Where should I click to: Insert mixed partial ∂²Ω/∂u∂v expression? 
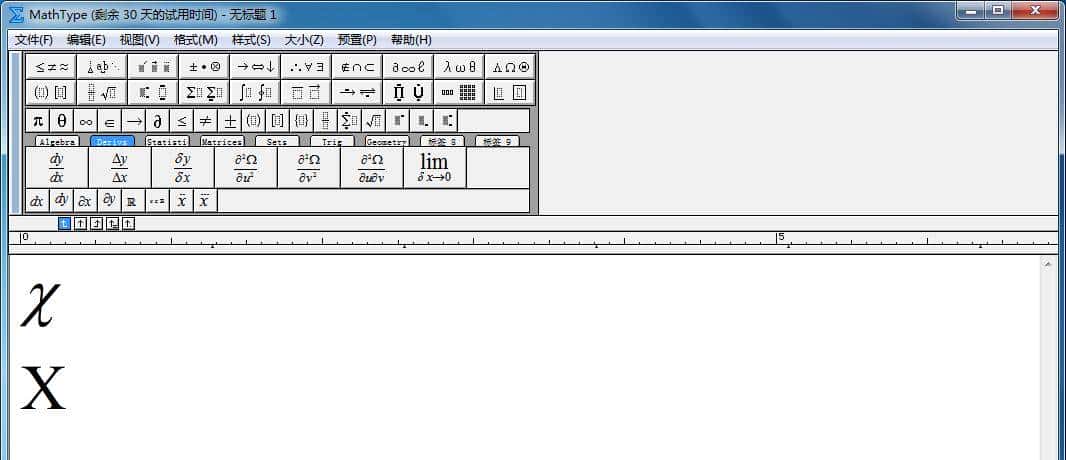point(371,168)
